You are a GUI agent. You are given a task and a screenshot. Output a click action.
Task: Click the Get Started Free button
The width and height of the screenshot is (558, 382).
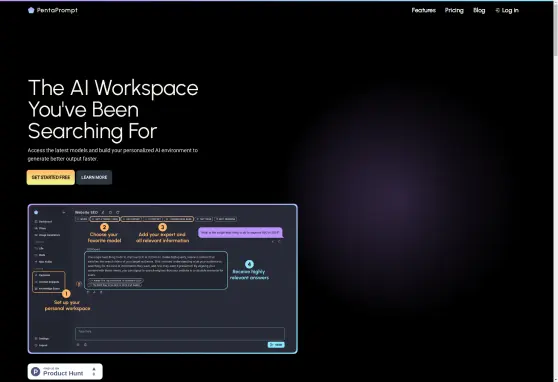[x=51, y=177]
